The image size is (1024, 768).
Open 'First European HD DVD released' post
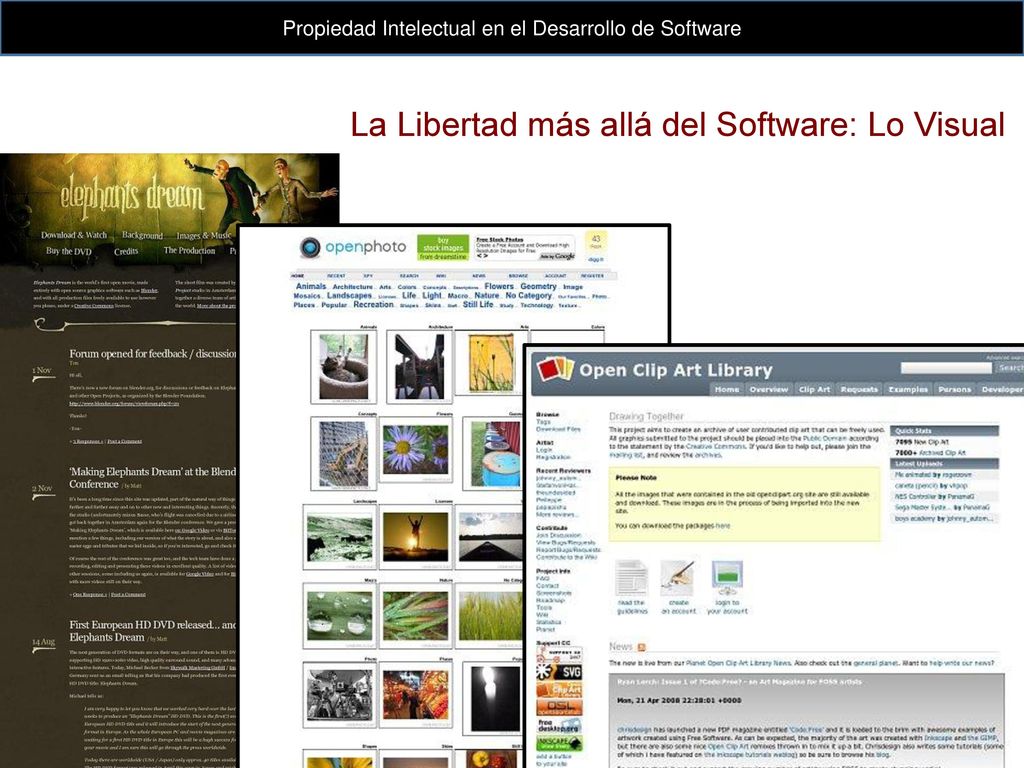pyautogui.click(x=153, y=631)
